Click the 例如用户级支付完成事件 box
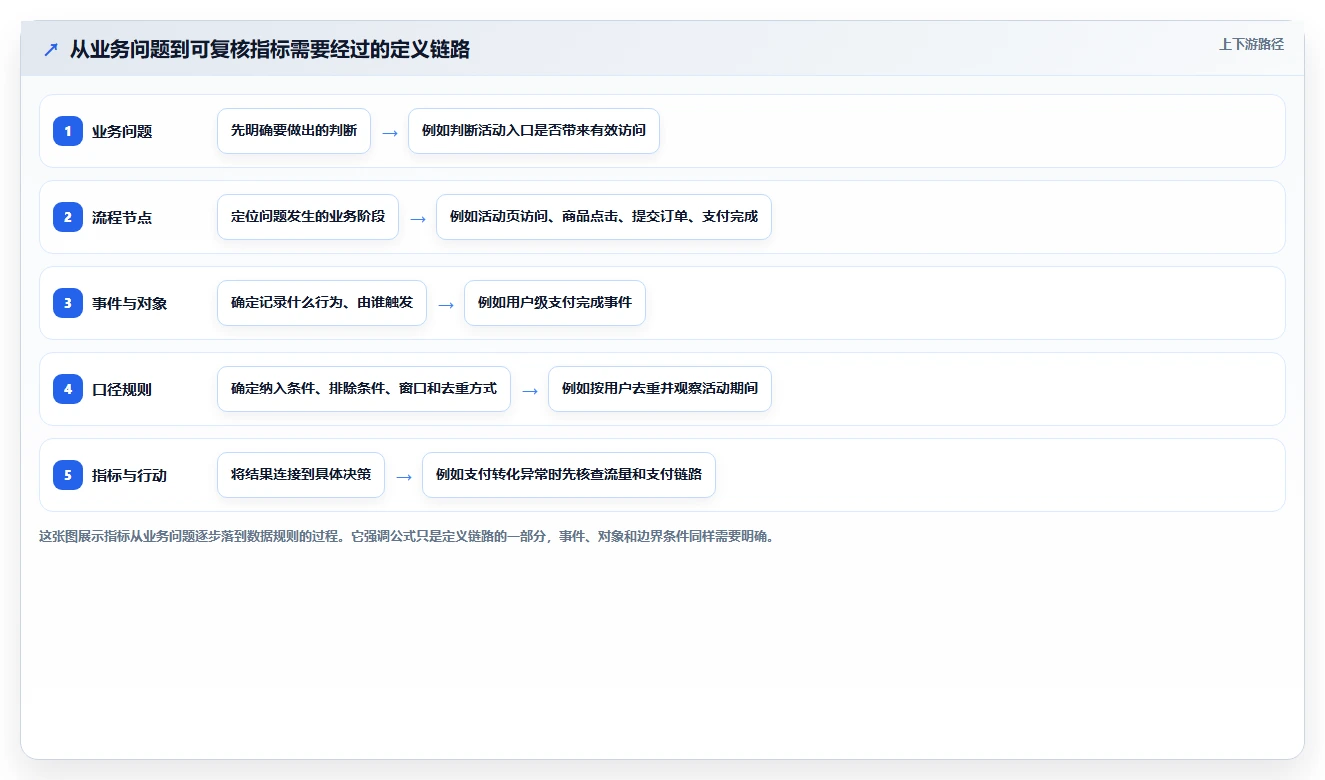1325x780 pixels. [555, 303]
